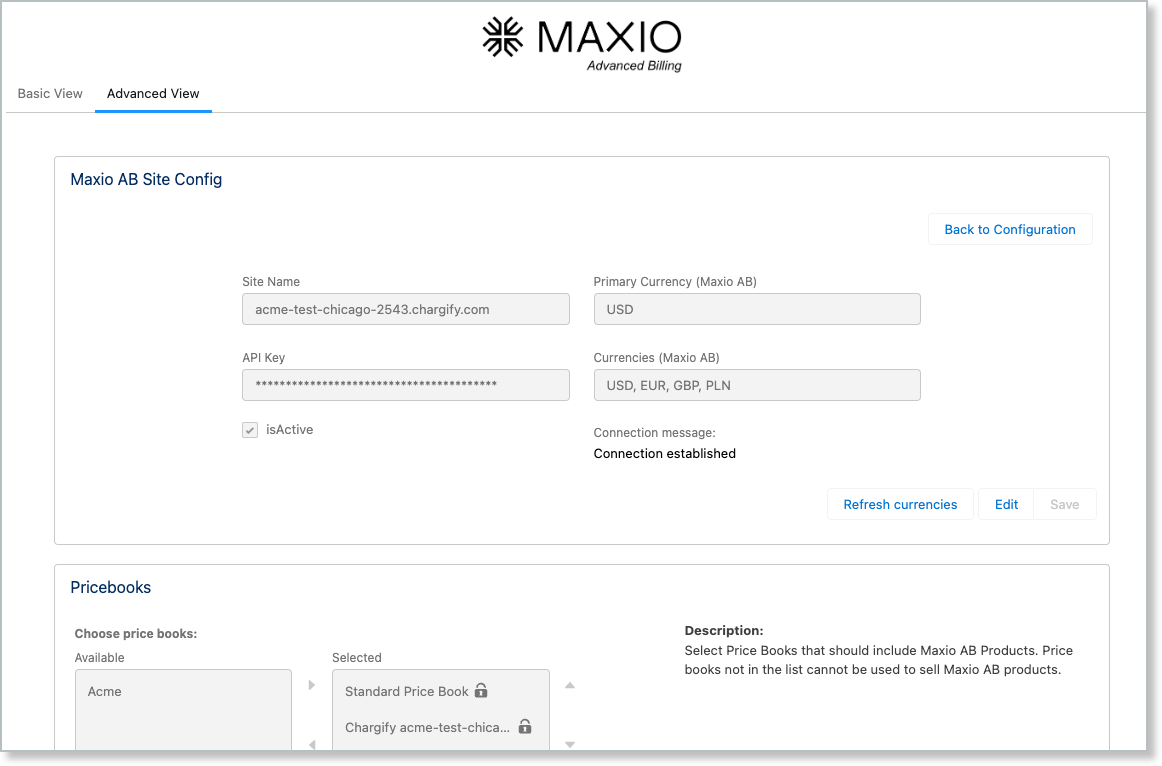Image resolution: width=1162 pixels, height=766 pixels.
Task: Click the Primary Currency field showing USD
Action: 757,309
